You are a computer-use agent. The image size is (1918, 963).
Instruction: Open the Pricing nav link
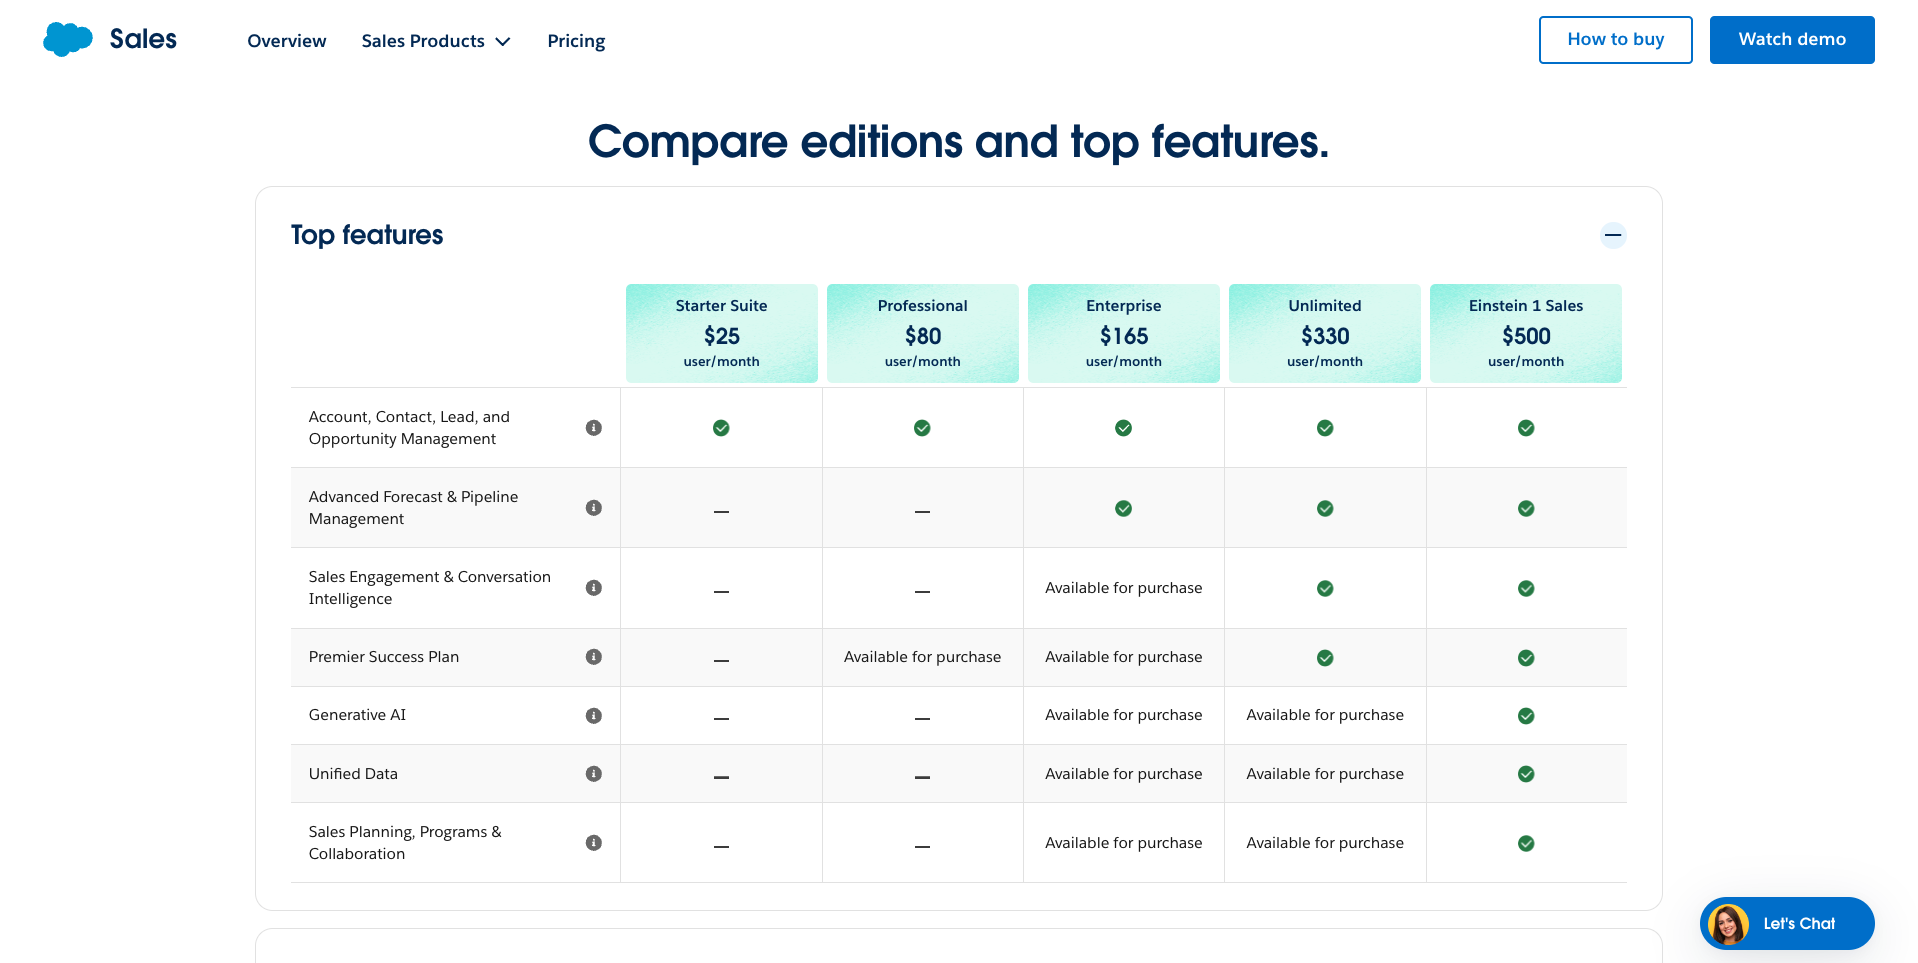point(576,41)
